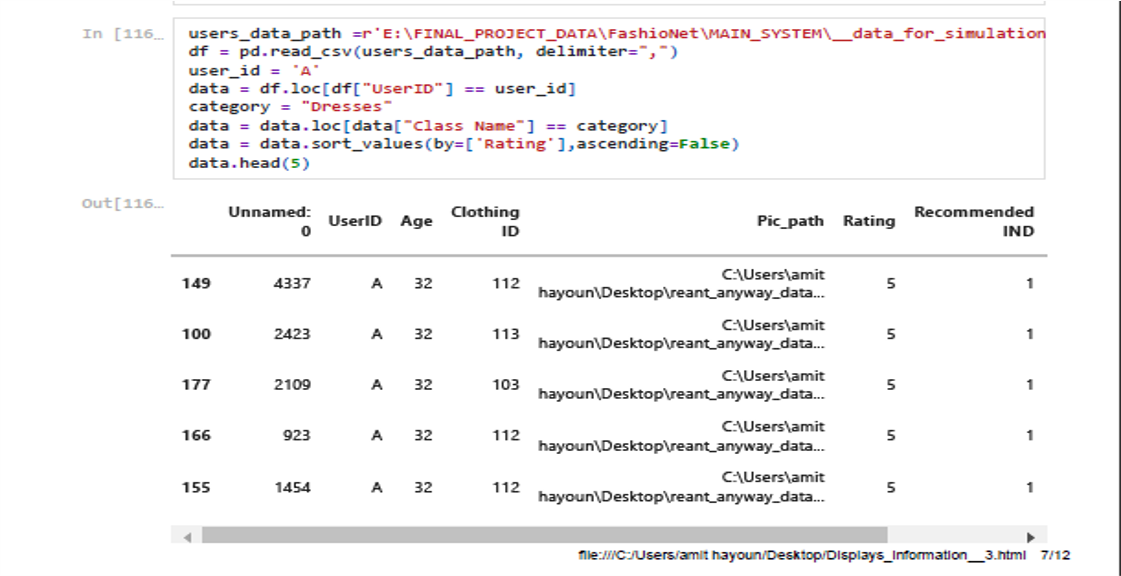Image resolution: width=1121 pixels, height=576 pixels.
Task: Click the 7/12 page number
Action: tap(1056, 555)
